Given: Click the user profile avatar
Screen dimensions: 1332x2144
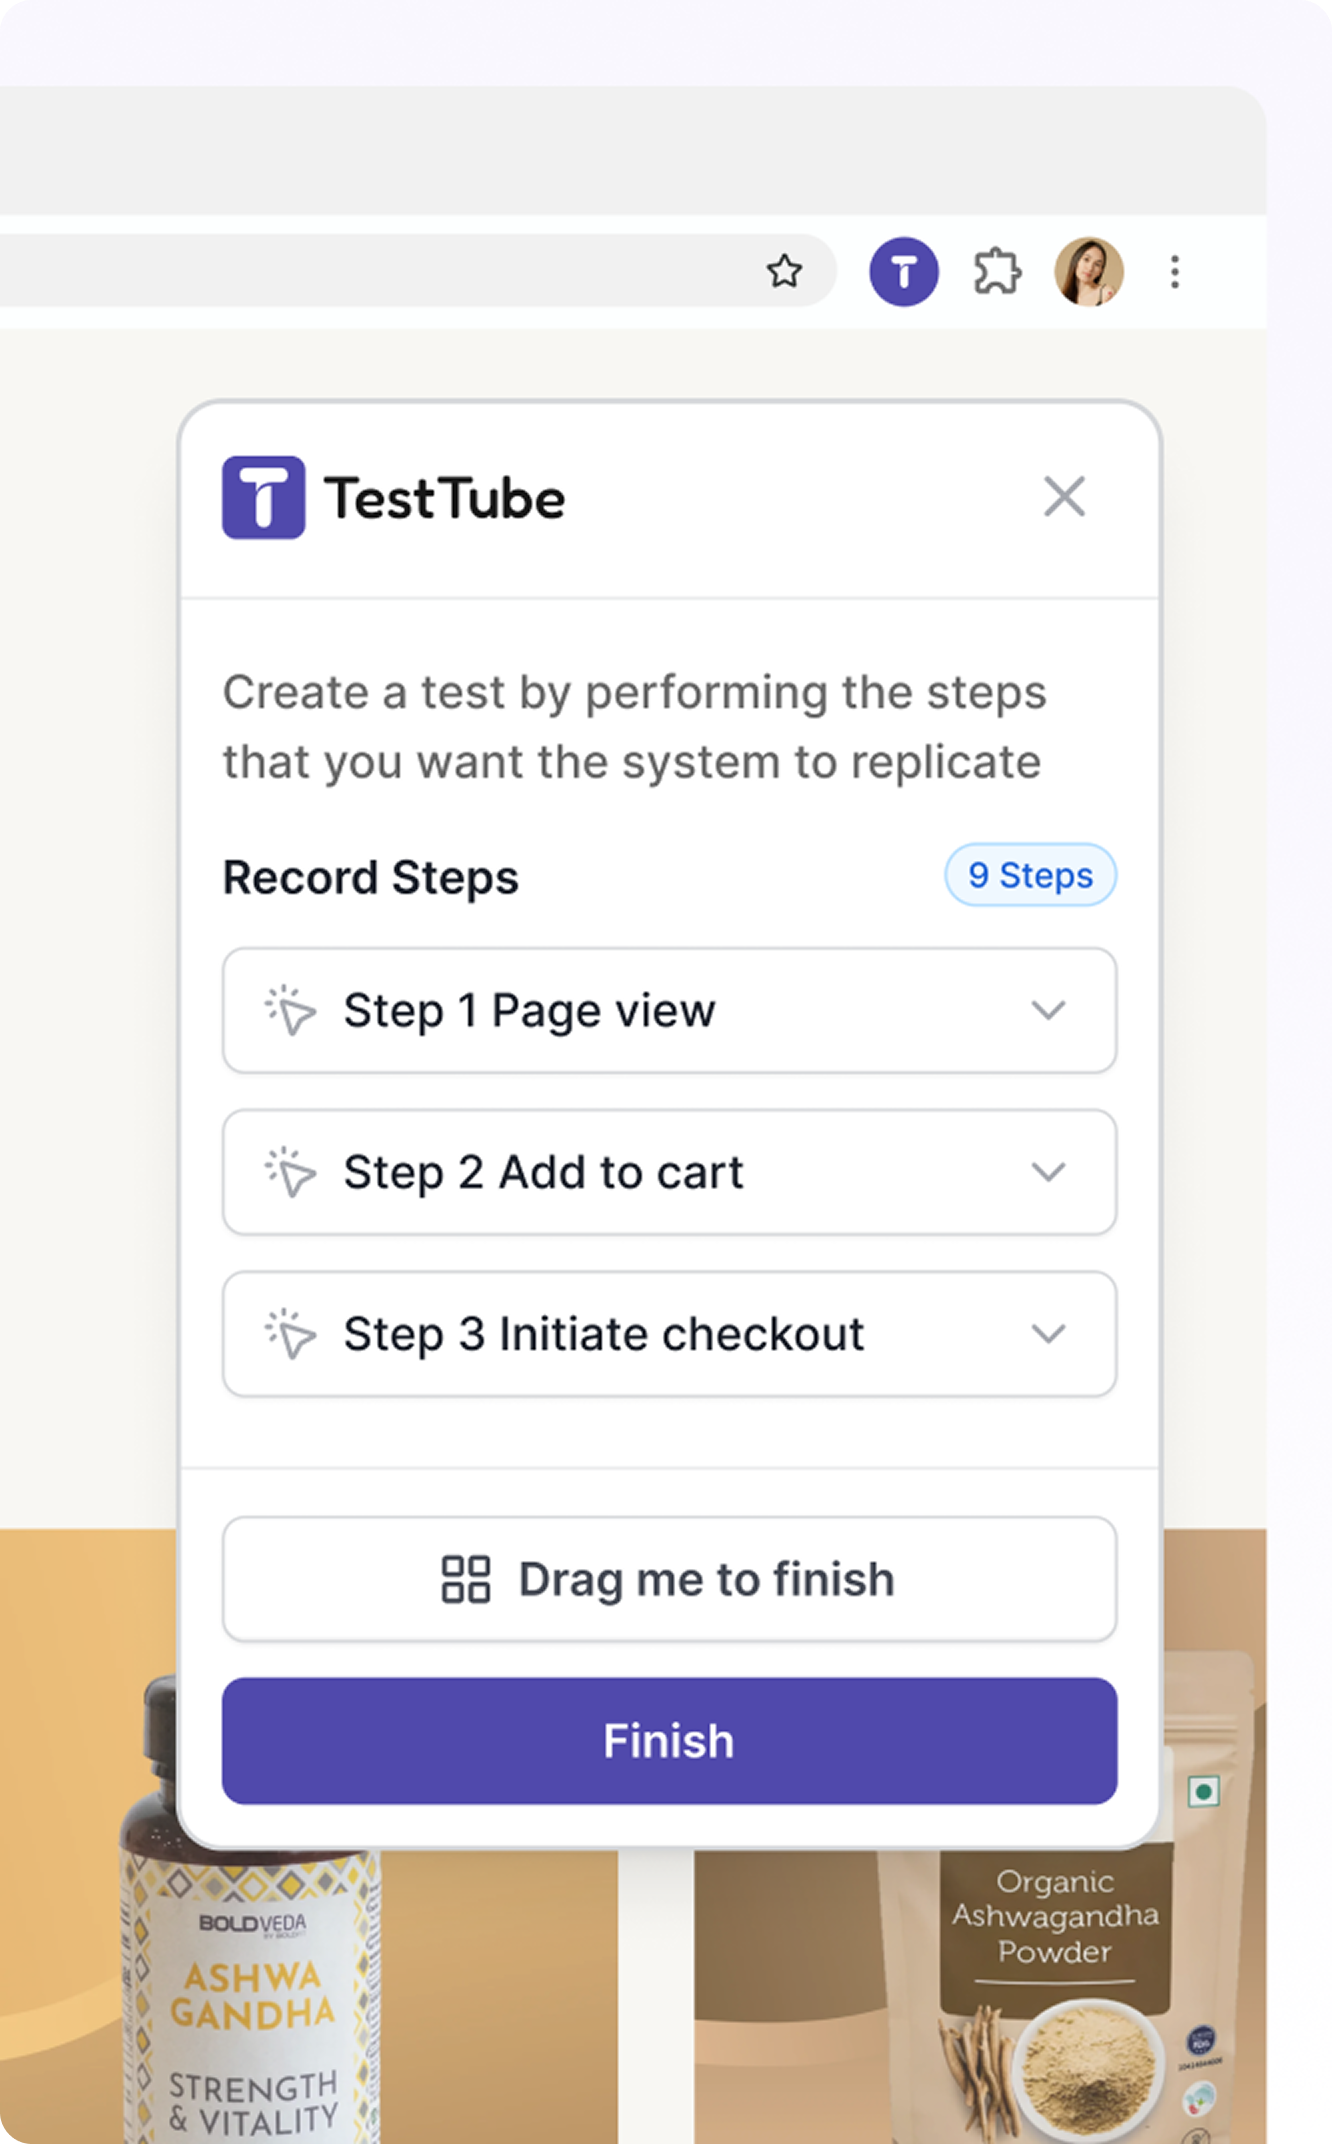Looking at the screenshot, I should point(1089,271).
